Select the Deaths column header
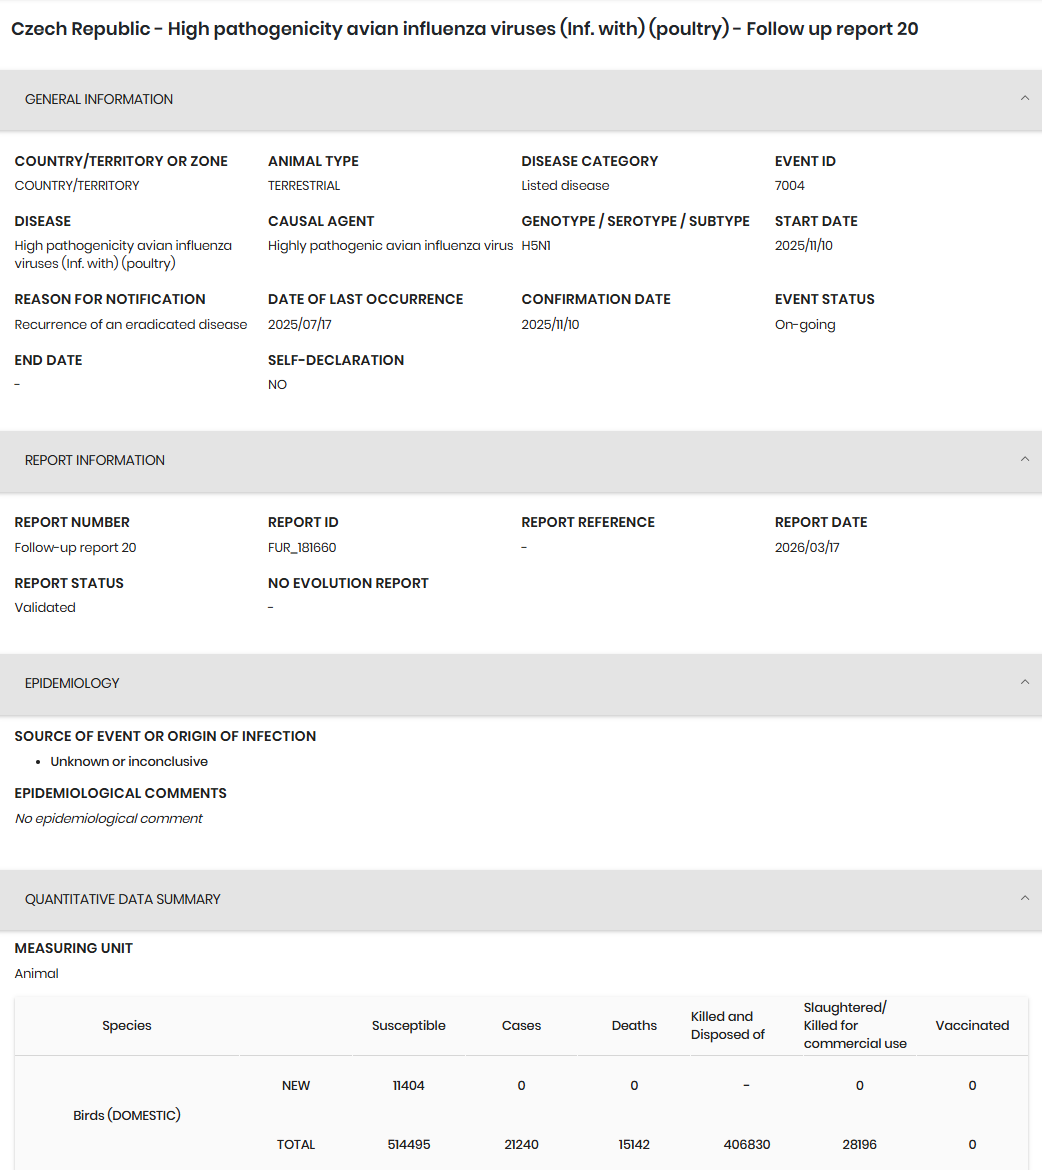1042x1170 pixels. point(634,1026)
